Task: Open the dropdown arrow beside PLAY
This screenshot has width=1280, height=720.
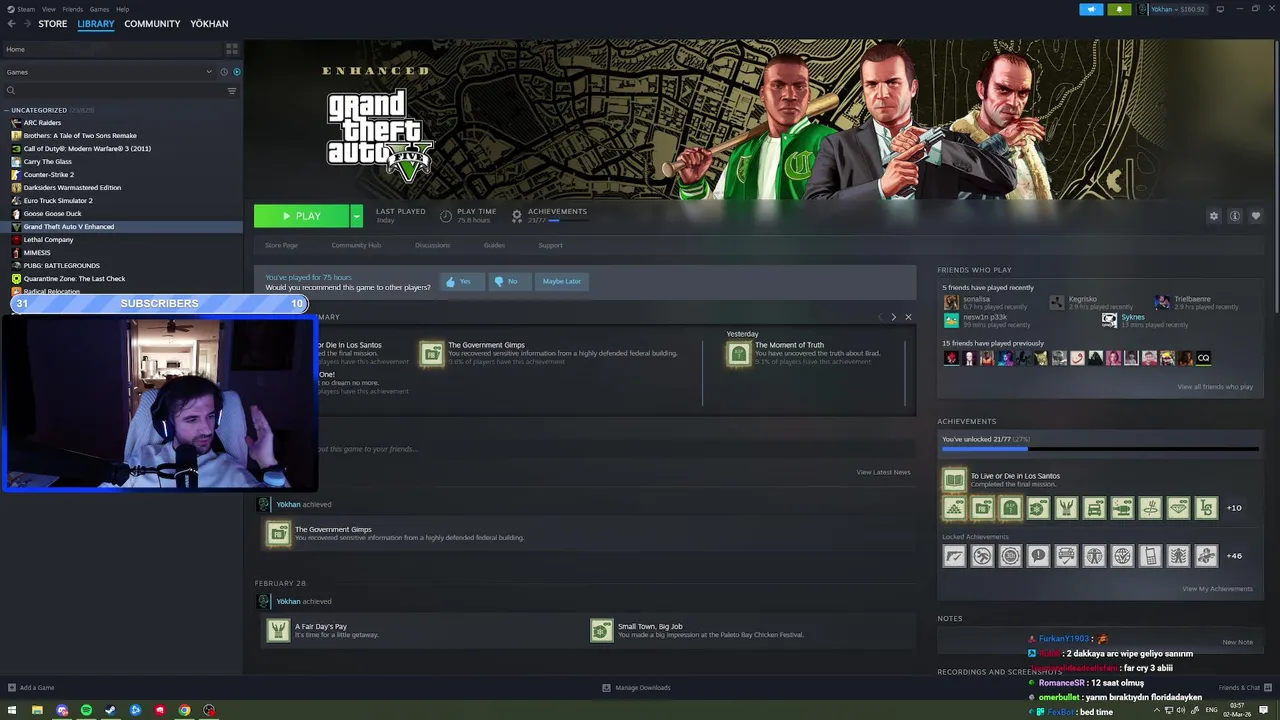Action: click(x=356, y=216)
